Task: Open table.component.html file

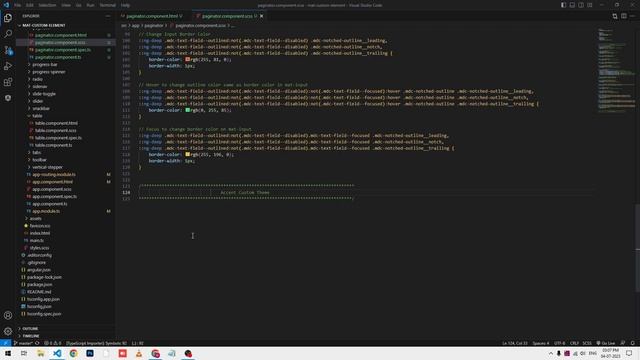Action: [x=56, y=123]
